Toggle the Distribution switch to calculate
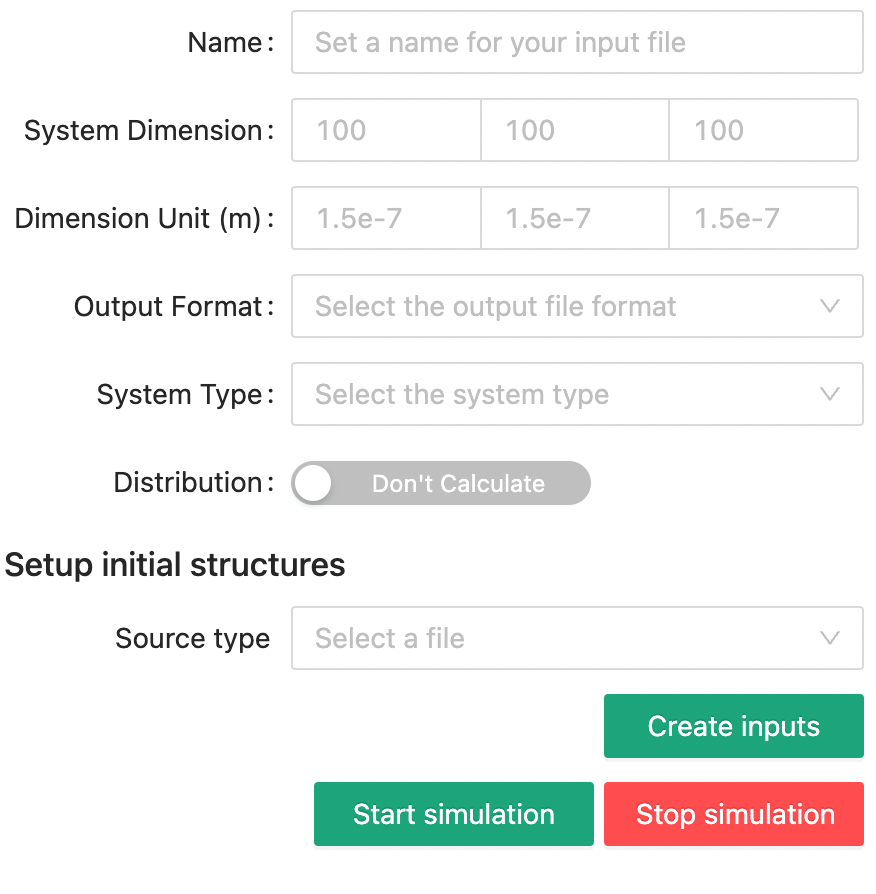 tap(440, 483)
